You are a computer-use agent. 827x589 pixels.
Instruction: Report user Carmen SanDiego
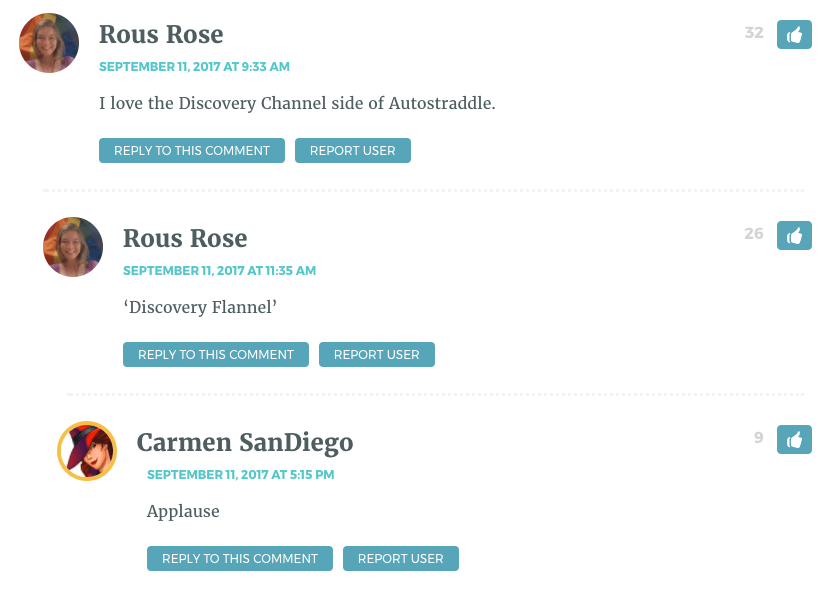click(401, 559)
